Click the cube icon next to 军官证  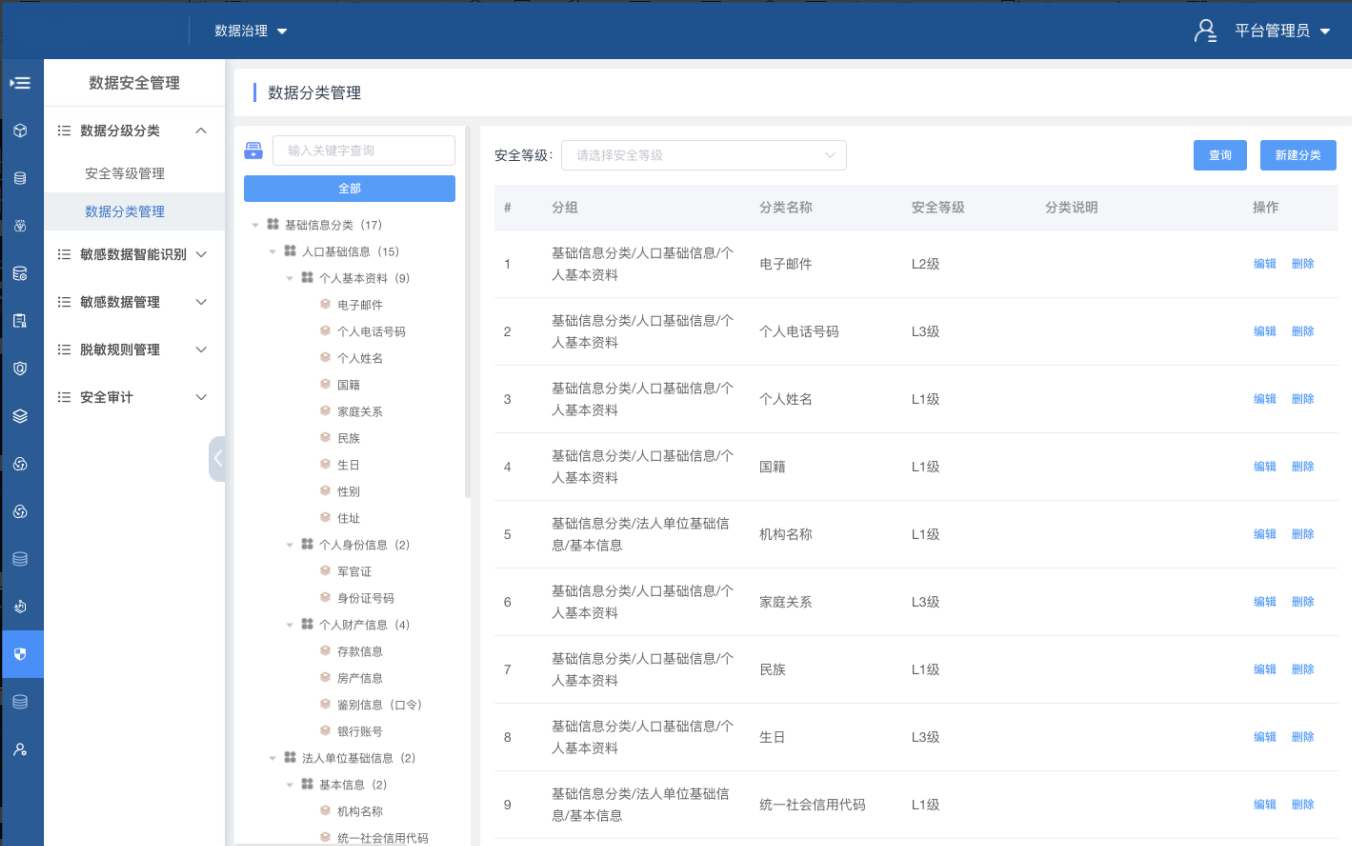[325, 571]
